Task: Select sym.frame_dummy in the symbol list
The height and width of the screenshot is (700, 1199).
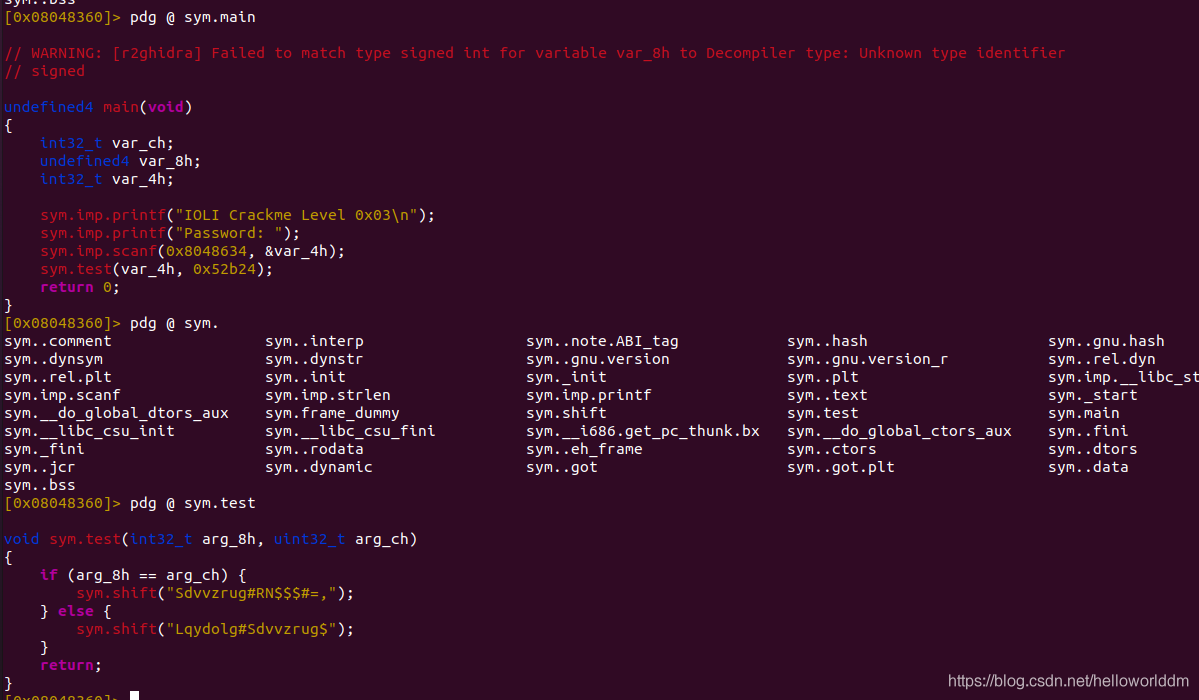Action: click(332, 413)
